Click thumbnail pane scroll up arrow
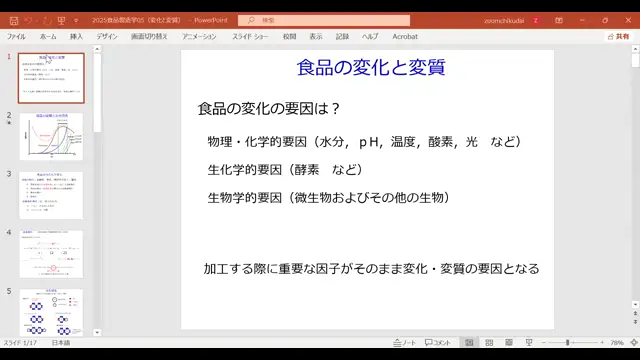 97,49
